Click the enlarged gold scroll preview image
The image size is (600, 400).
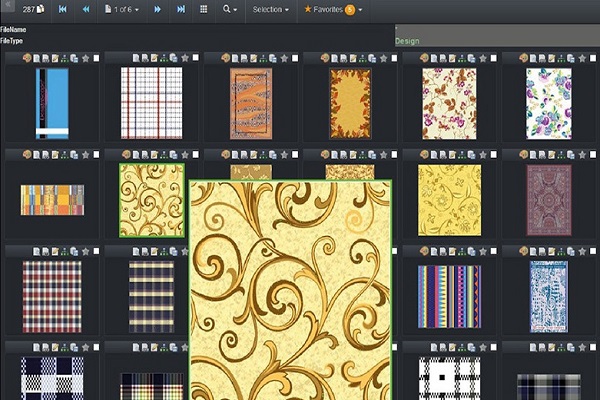pos(290,290)
